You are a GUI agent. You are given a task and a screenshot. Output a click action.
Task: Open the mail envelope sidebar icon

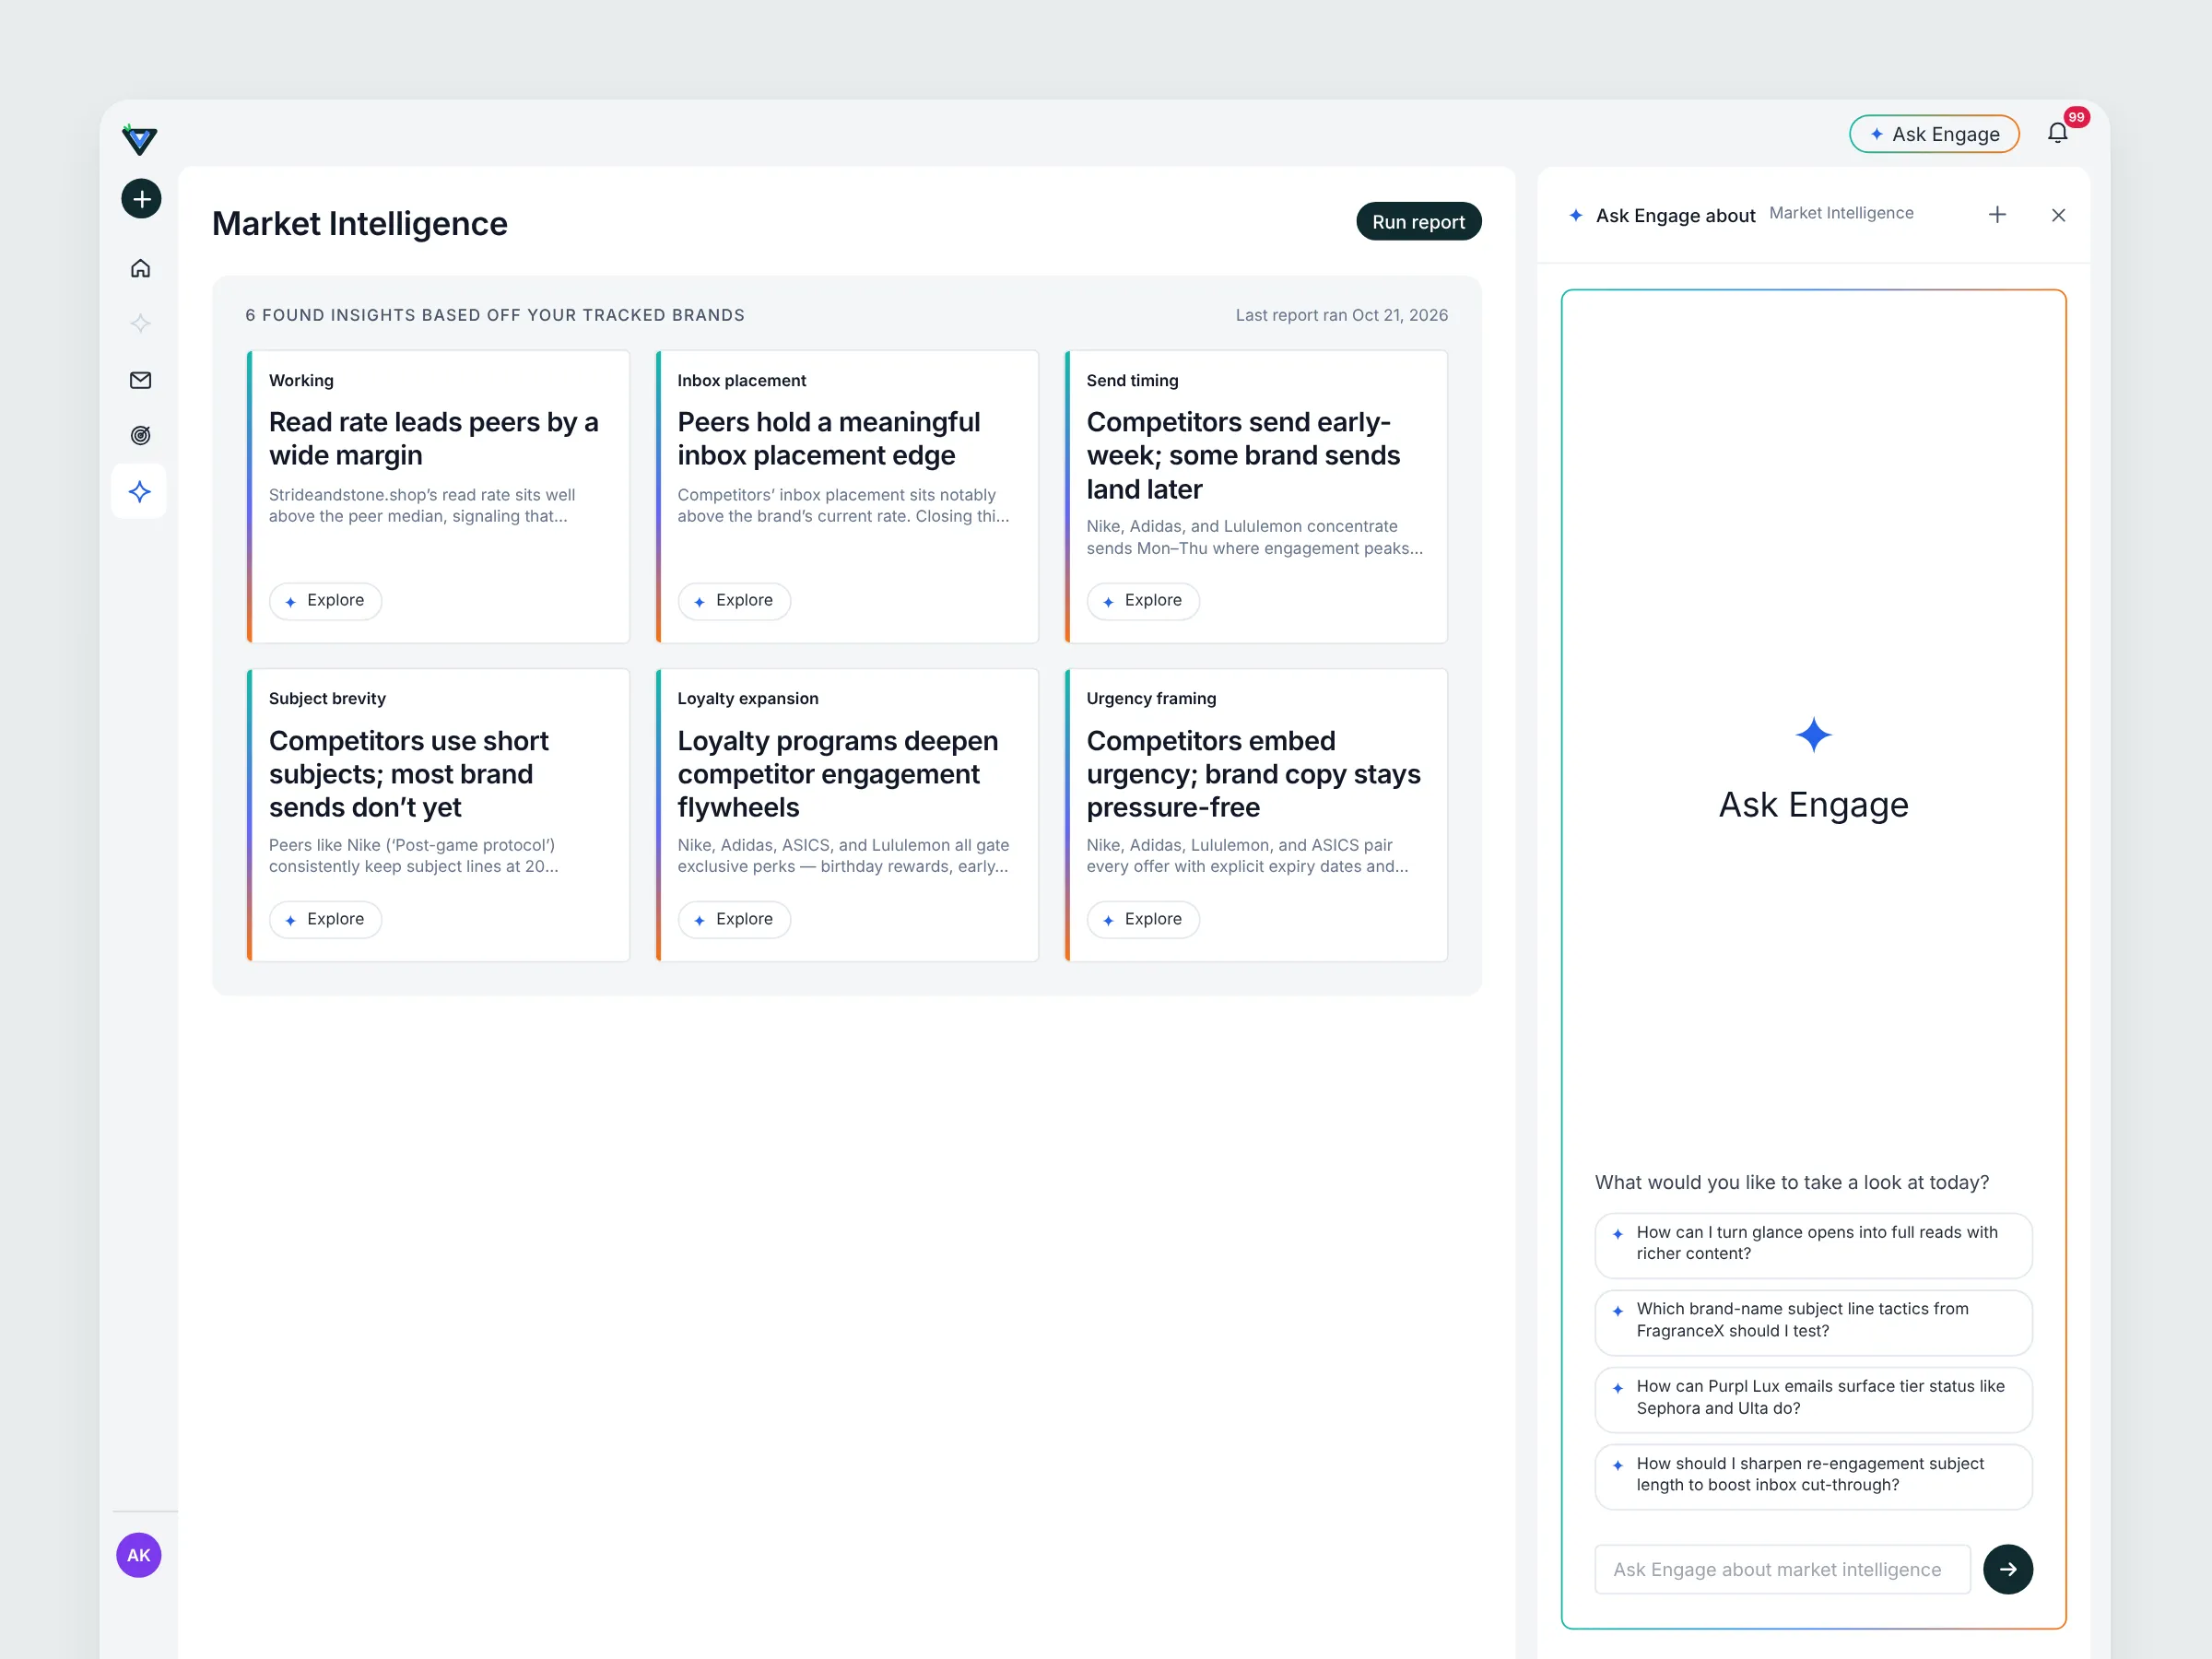click(141, 380)
